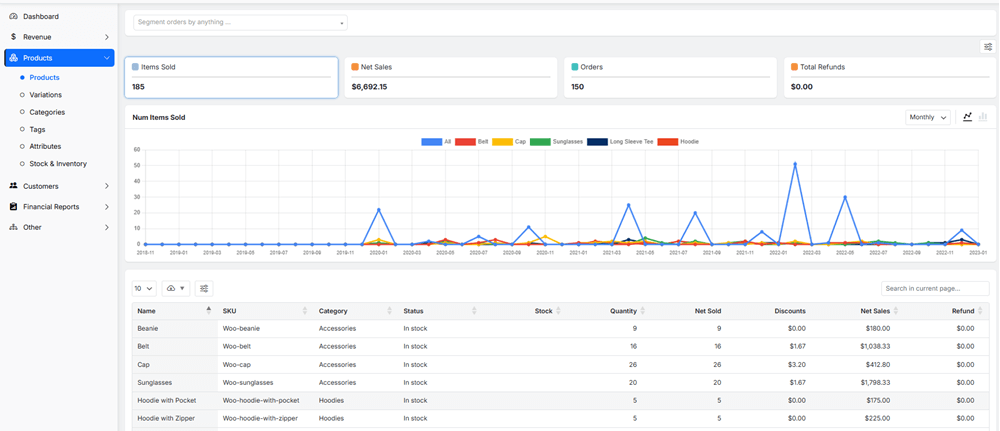
Task: Sort the table by Quantity column
Action: tap(622, 311)
